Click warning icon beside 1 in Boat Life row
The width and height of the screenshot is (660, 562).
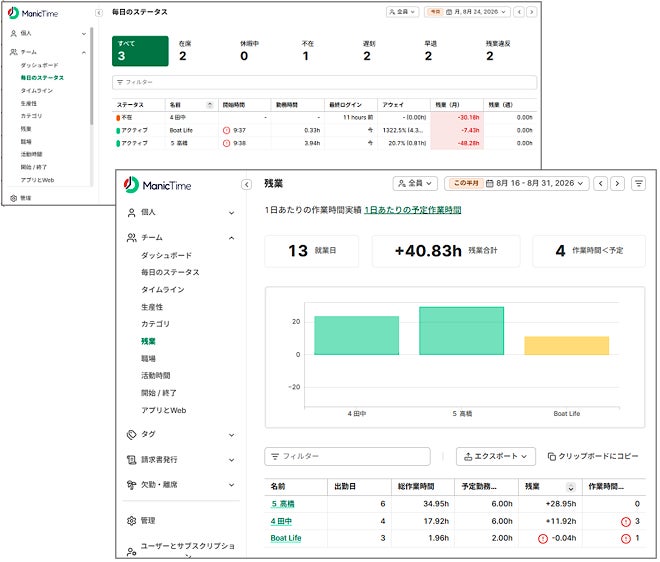625,538
